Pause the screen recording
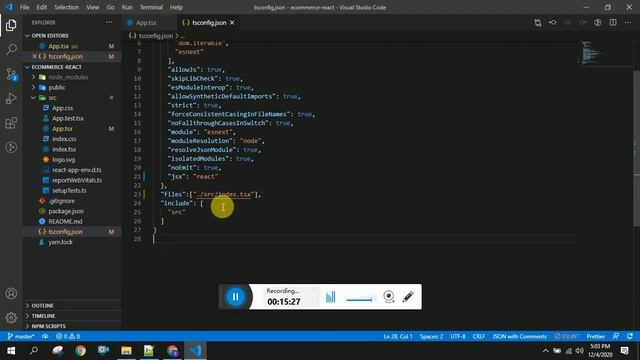 pyautogui.click(x=236, y=297)
